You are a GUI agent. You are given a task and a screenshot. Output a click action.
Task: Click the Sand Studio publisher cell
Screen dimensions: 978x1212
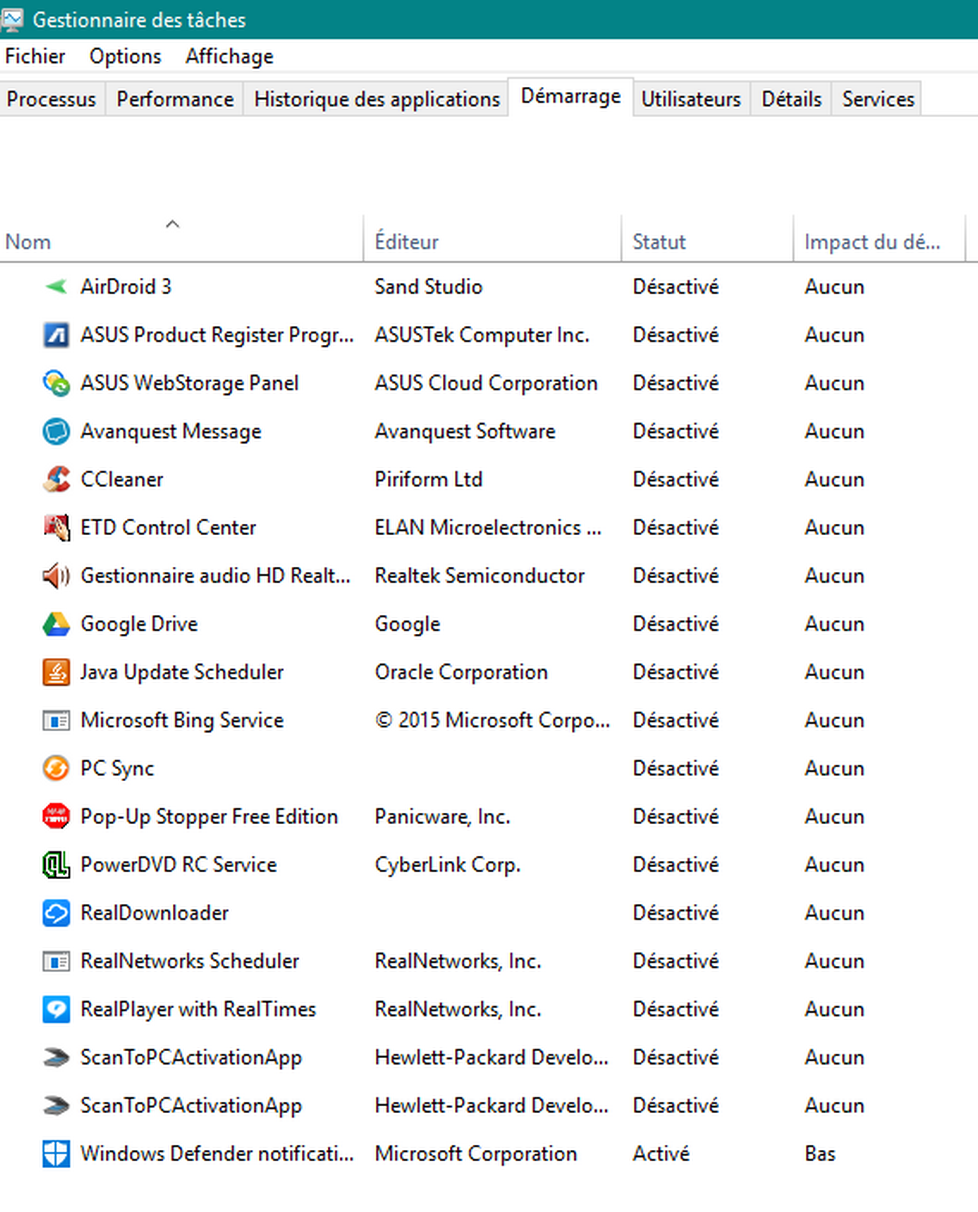point(428,287)
